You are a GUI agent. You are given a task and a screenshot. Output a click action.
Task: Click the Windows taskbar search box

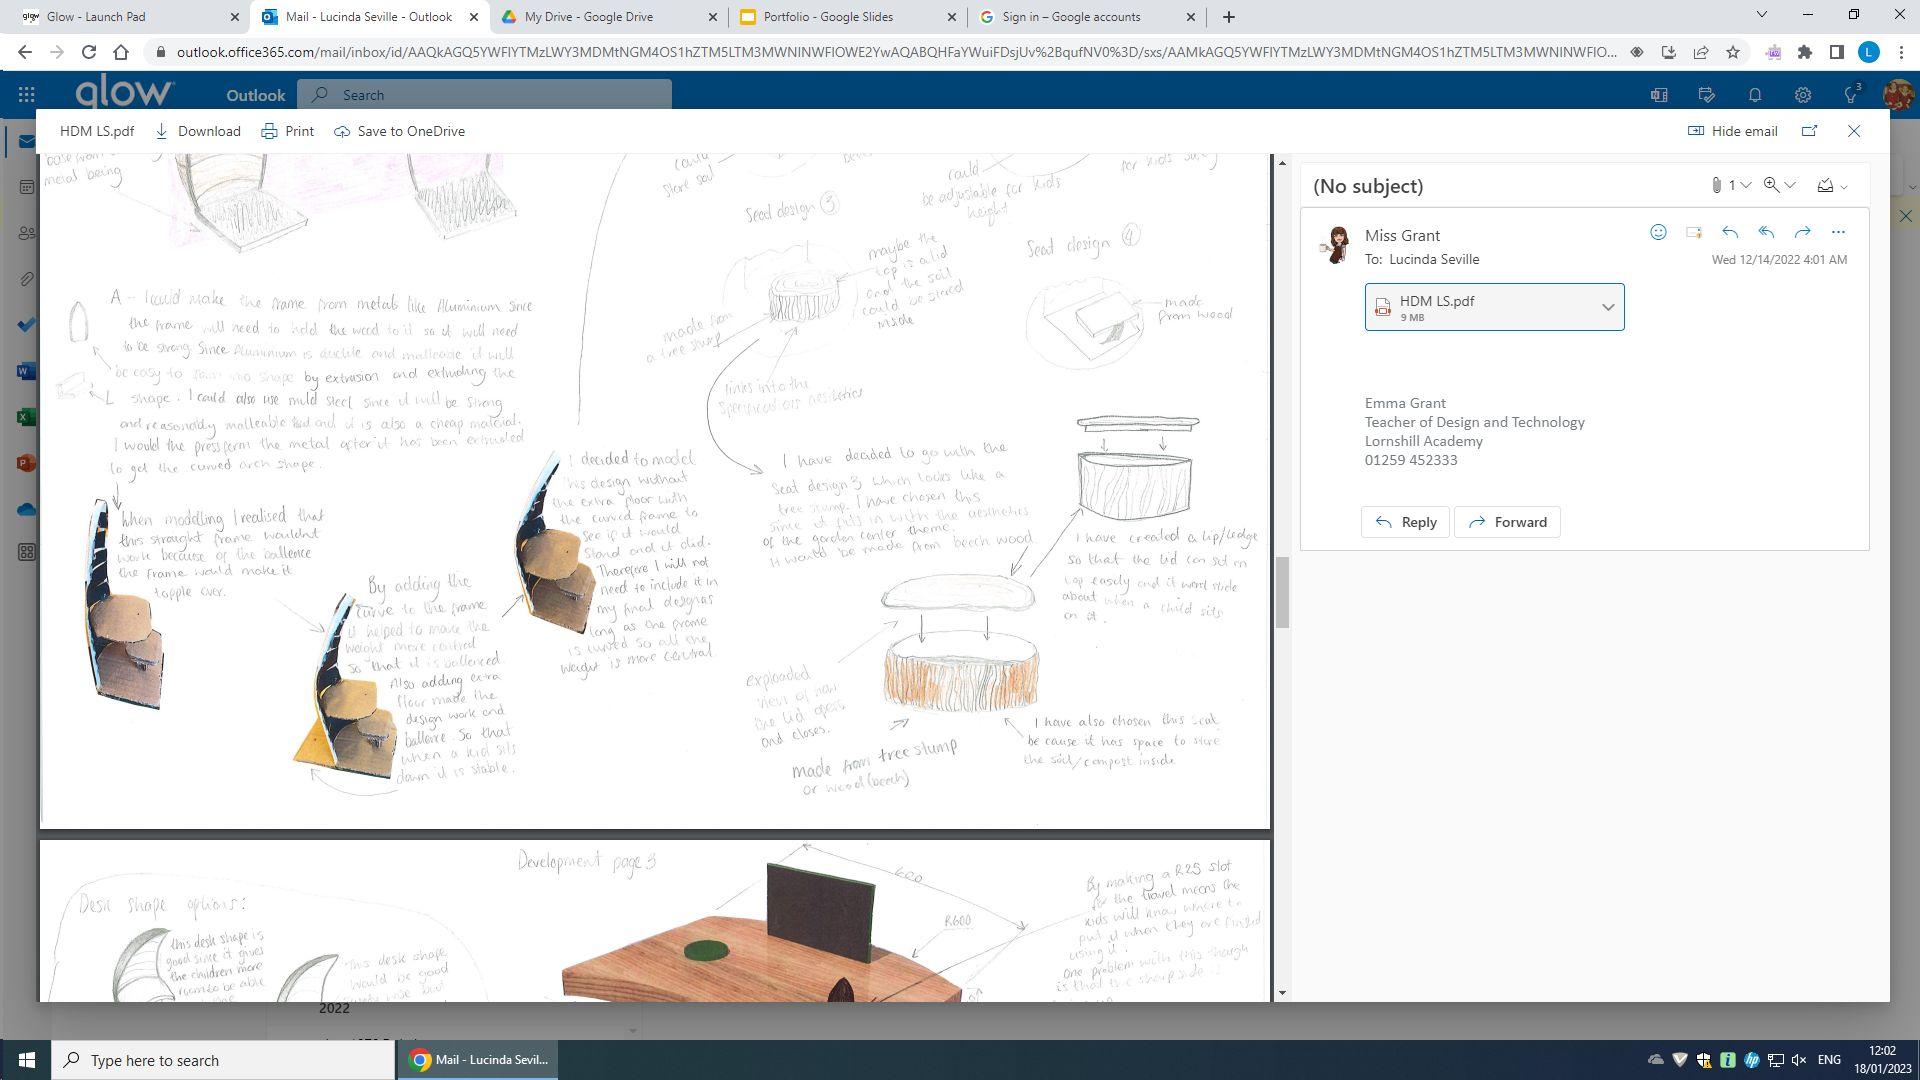point(224,1060)
